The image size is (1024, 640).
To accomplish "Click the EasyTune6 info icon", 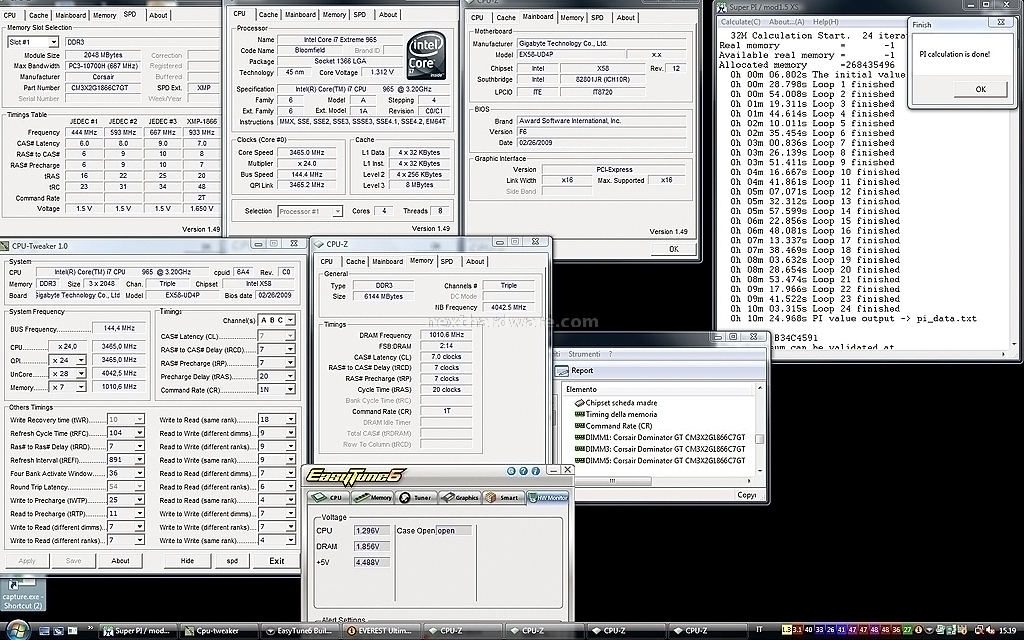I will tap(536, 471).
